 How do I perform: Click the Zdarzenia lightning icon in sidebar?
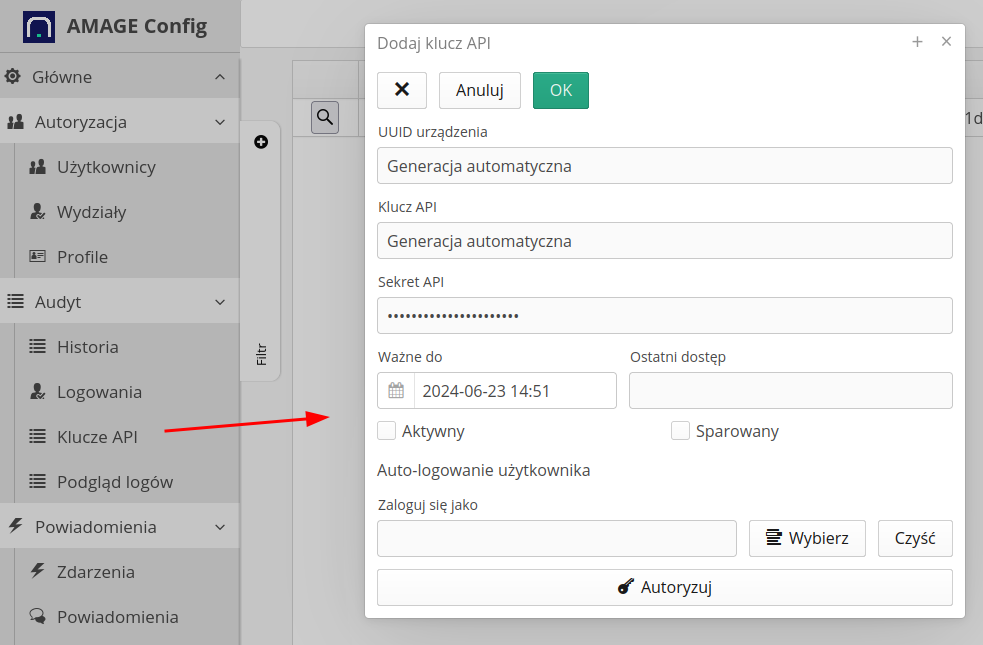pos(38,571)
